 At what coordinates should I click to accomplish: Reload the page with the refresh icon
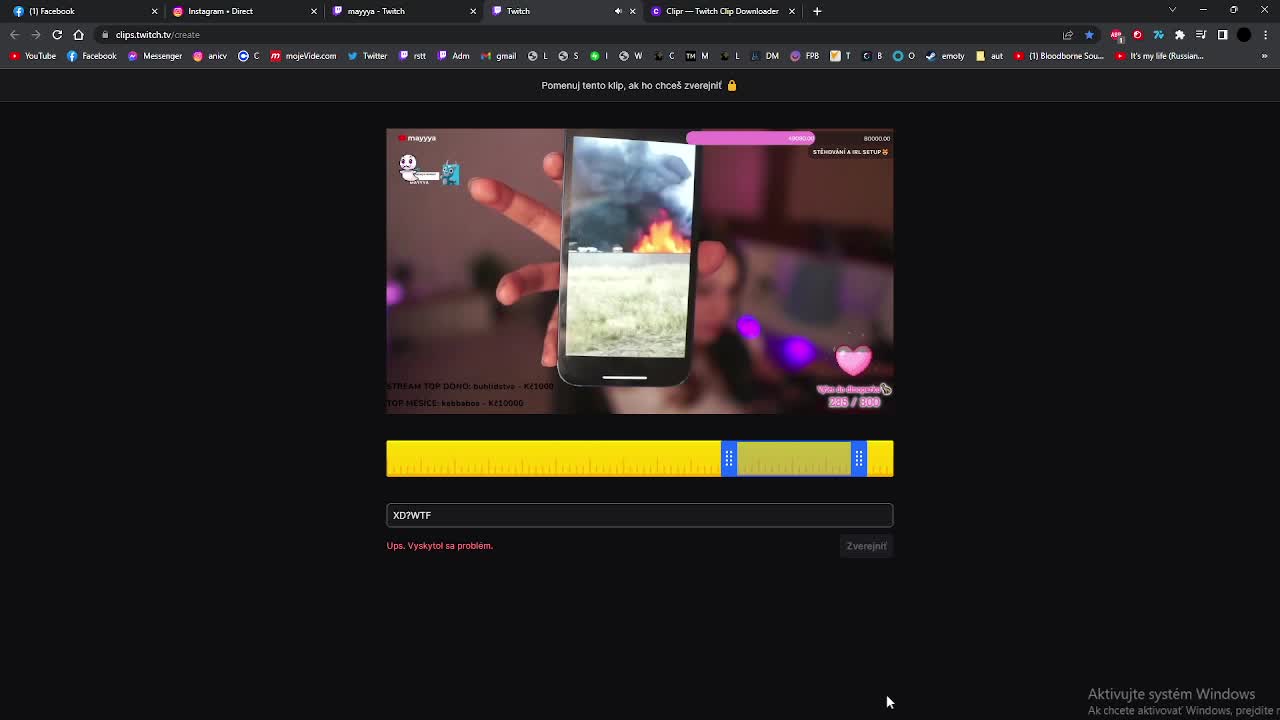57,35
